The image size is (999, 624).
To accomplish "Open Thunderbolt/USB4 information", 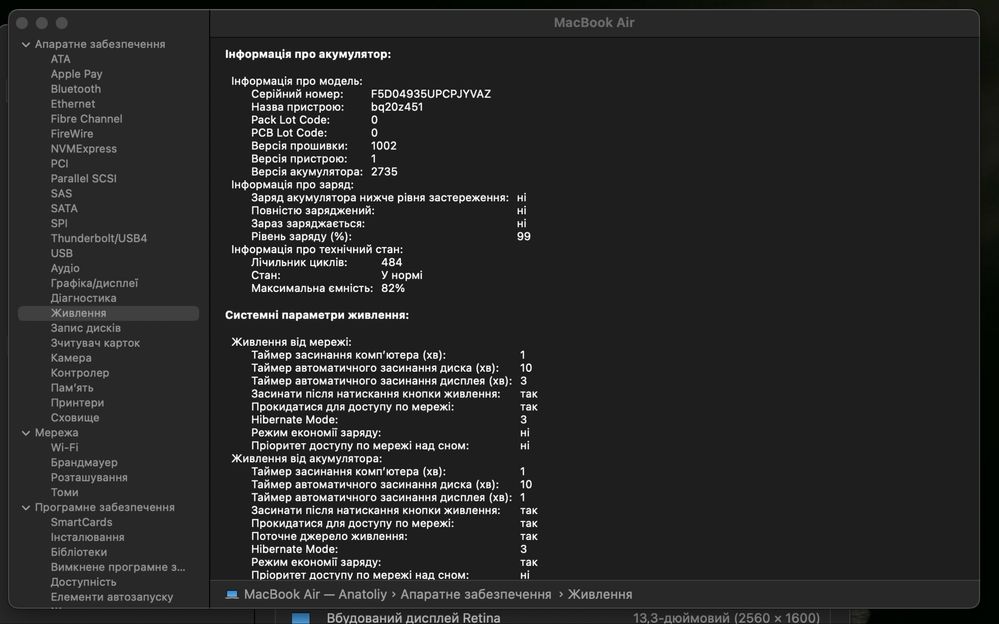I will click(99, 238).
